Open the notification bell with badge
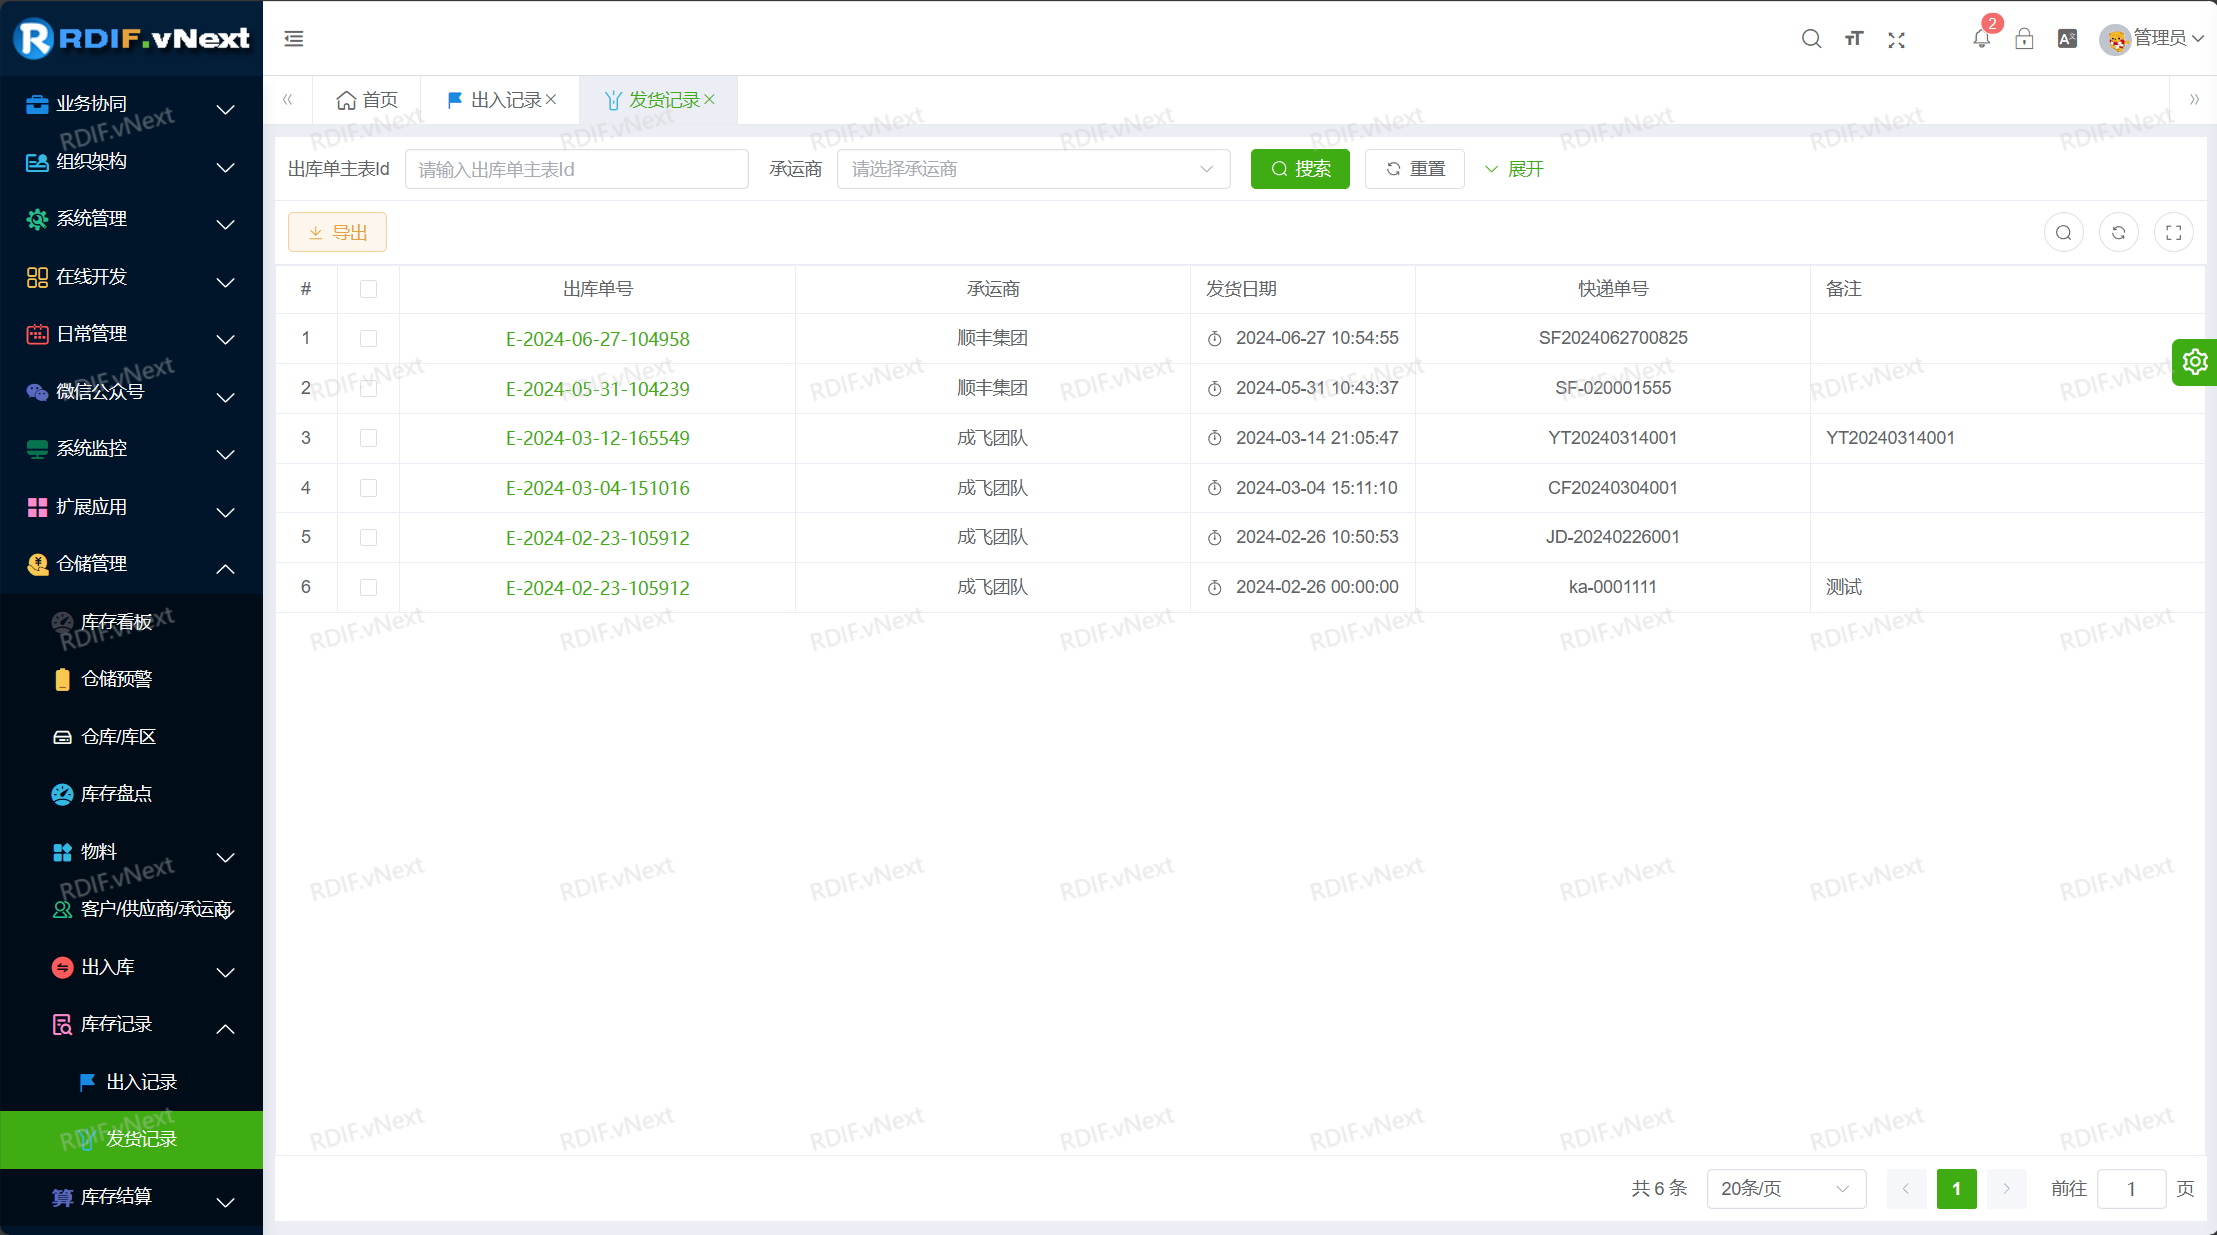Viewport: 2217px width, 1235px height. coord(1981,39)
